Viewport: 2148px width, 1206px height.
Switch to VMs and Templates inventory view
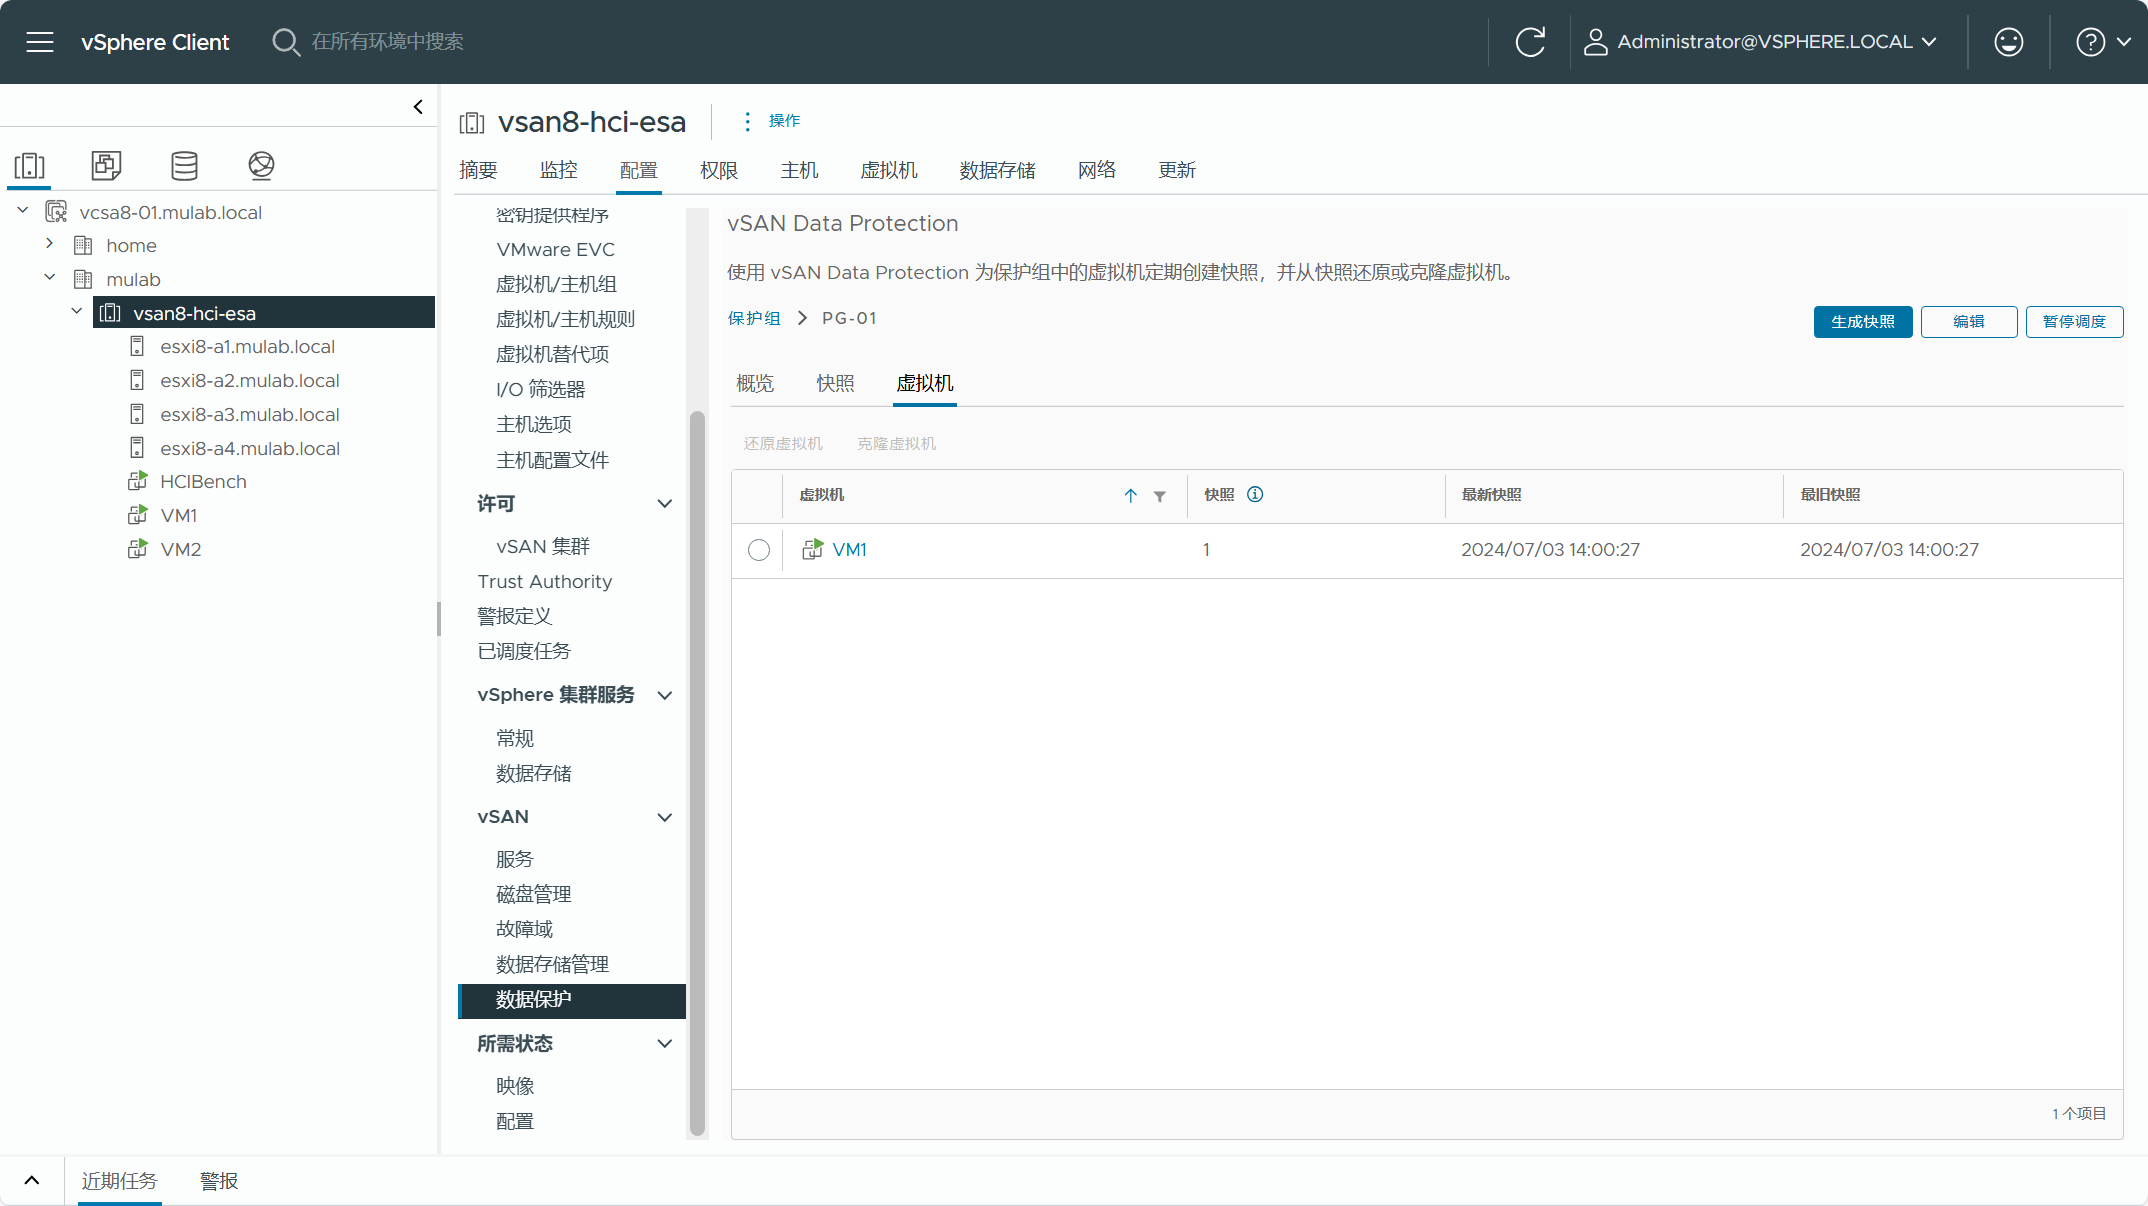tap(106, 166)
